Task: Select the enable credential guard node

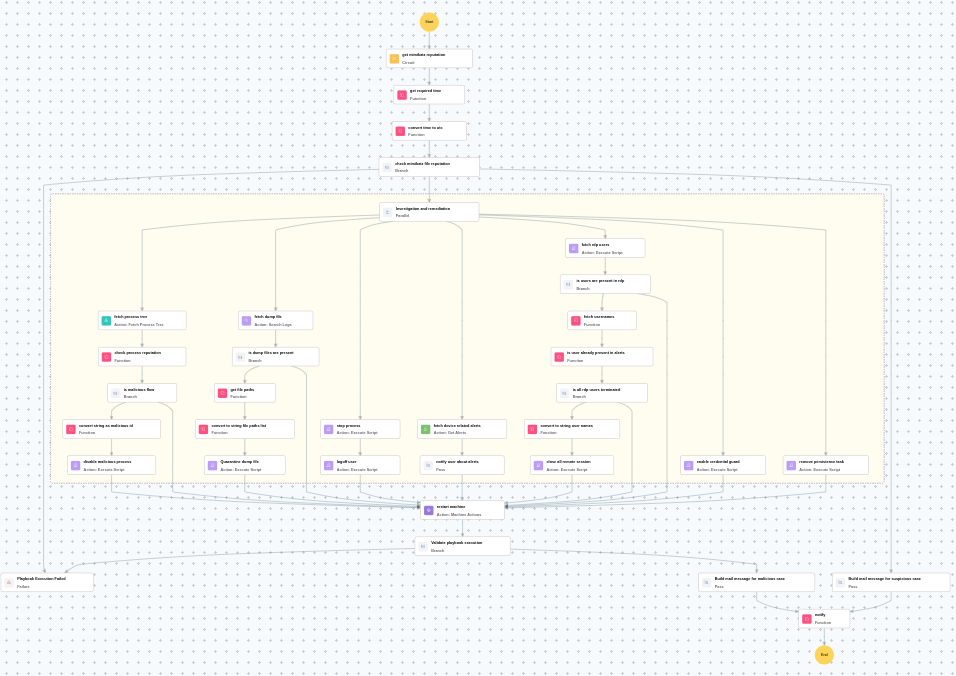Action: 723,465
